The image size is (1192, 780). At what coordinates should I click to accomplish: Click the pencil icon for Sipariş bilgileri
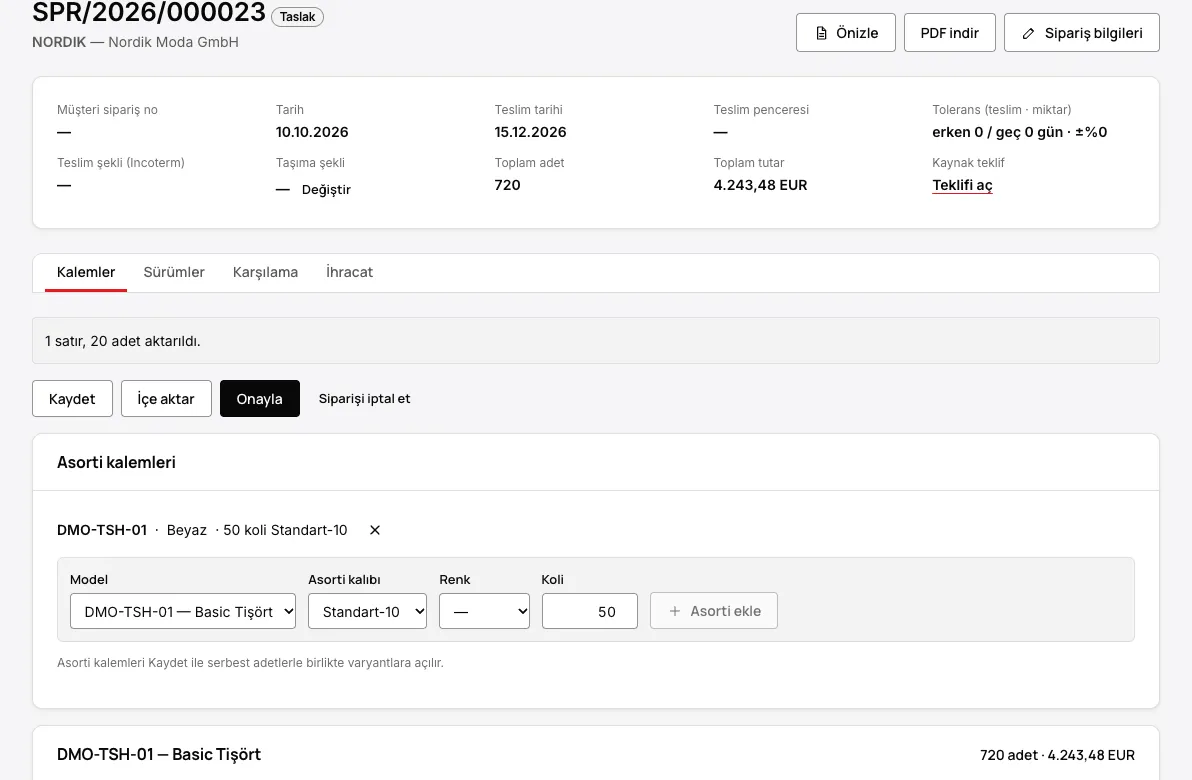point(1028,33)
